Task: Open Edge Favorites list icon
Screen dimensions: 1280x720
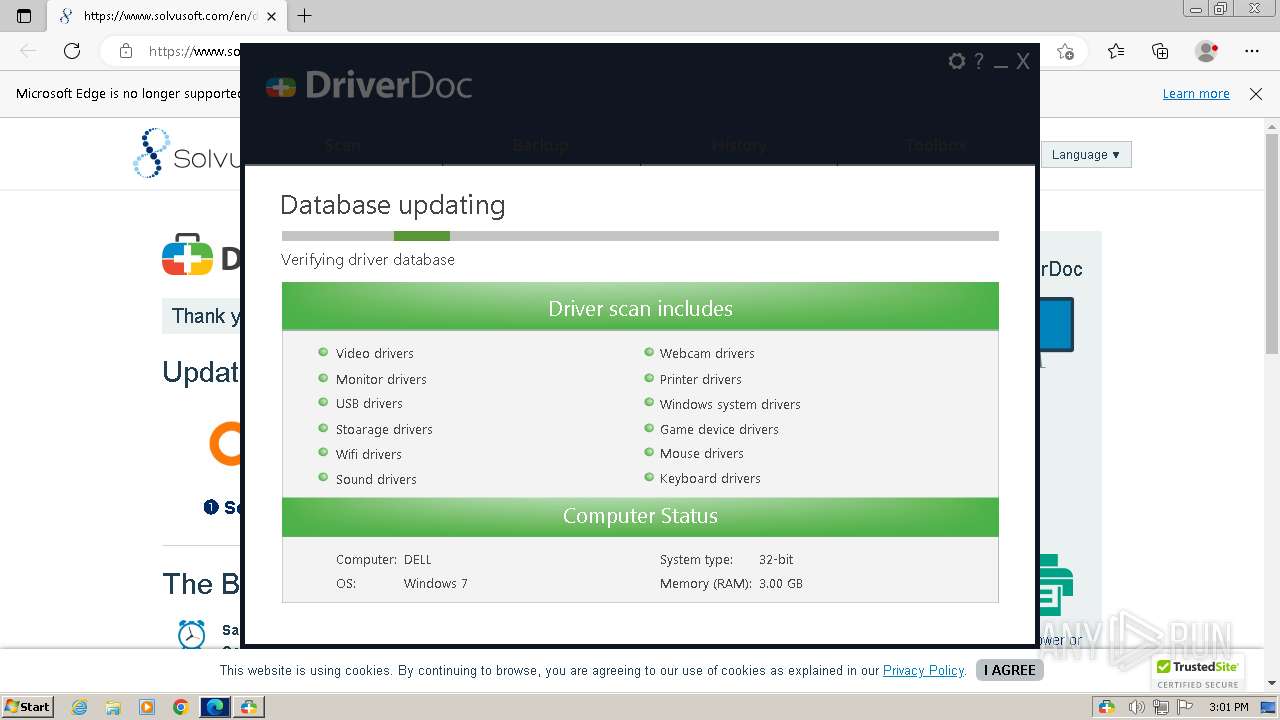Action: 1116,51
